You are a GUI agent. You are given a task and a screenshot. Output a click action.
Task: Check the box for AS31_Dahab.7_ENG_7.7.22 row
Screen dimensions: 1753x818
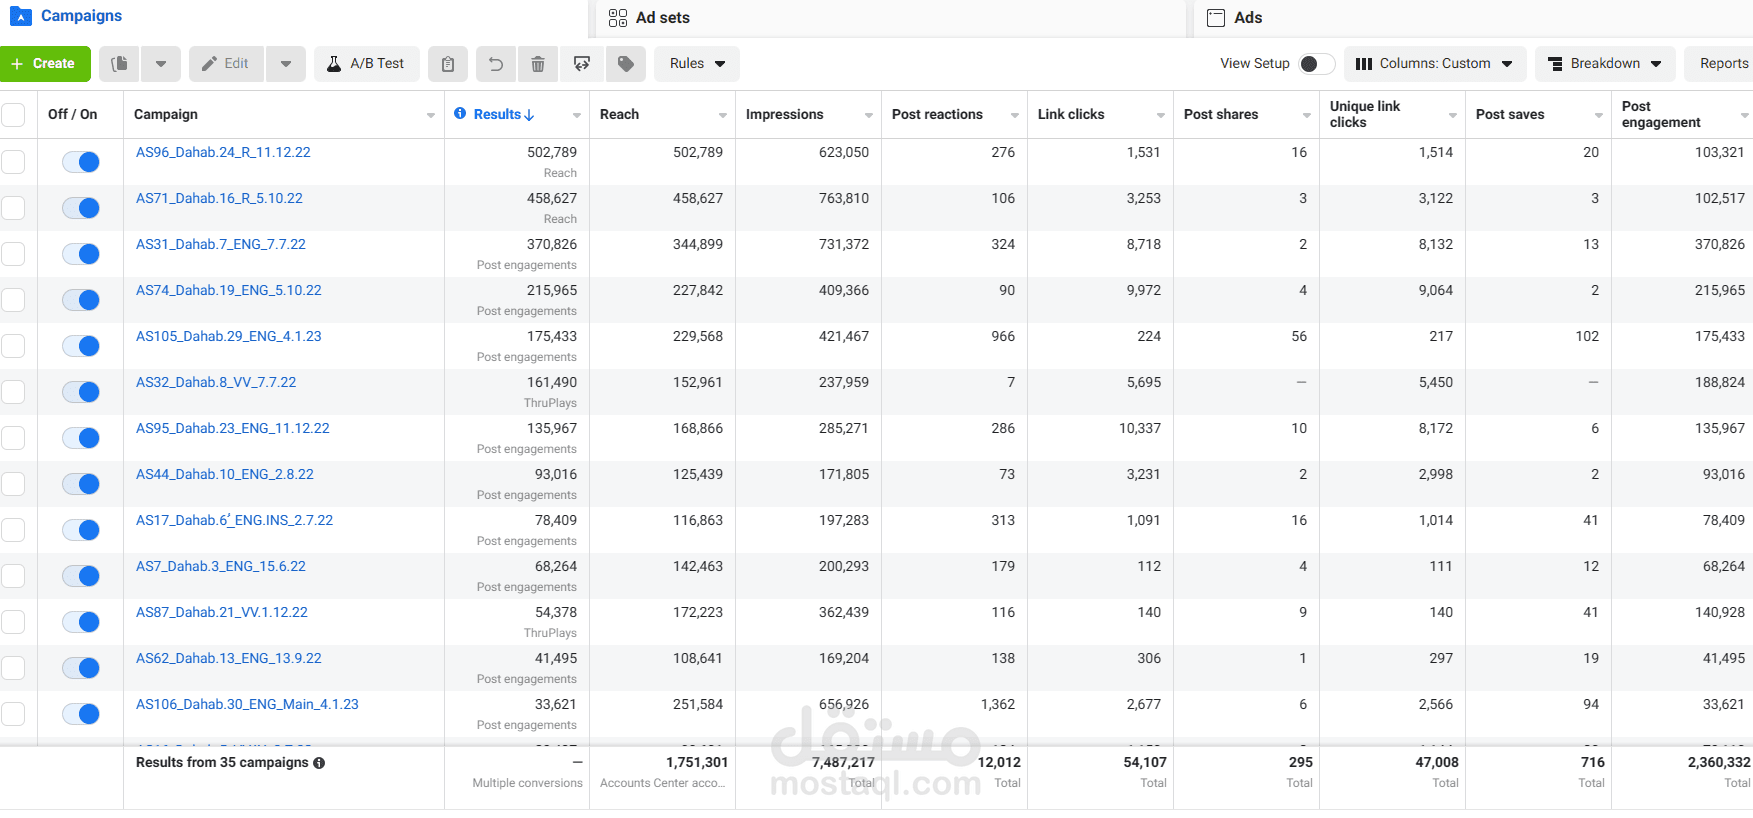pos(13,254)
